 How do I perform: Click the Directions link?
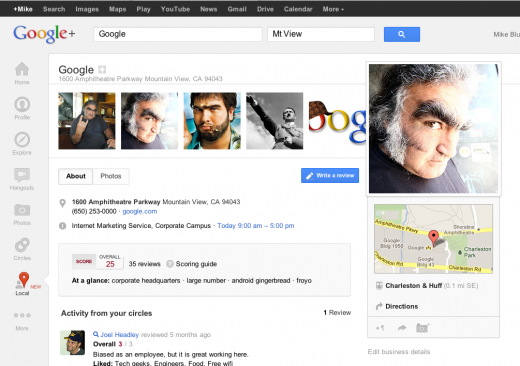[402, 306]
